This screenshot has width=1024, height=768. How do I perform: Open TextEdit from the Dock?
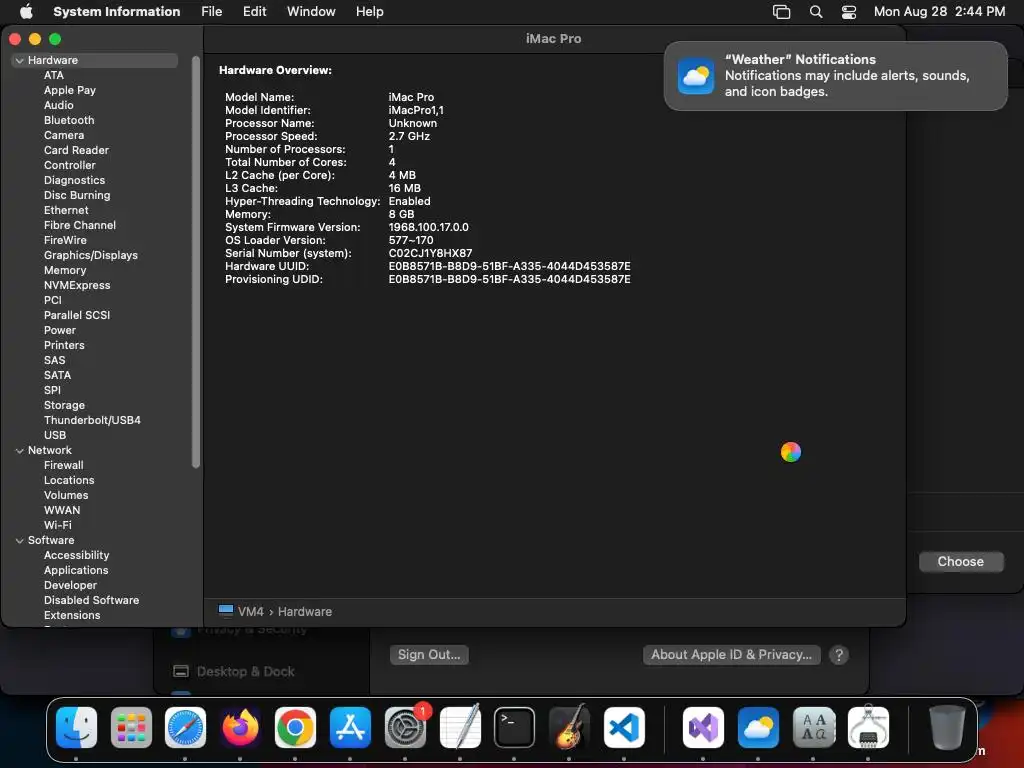pos(460,727)
